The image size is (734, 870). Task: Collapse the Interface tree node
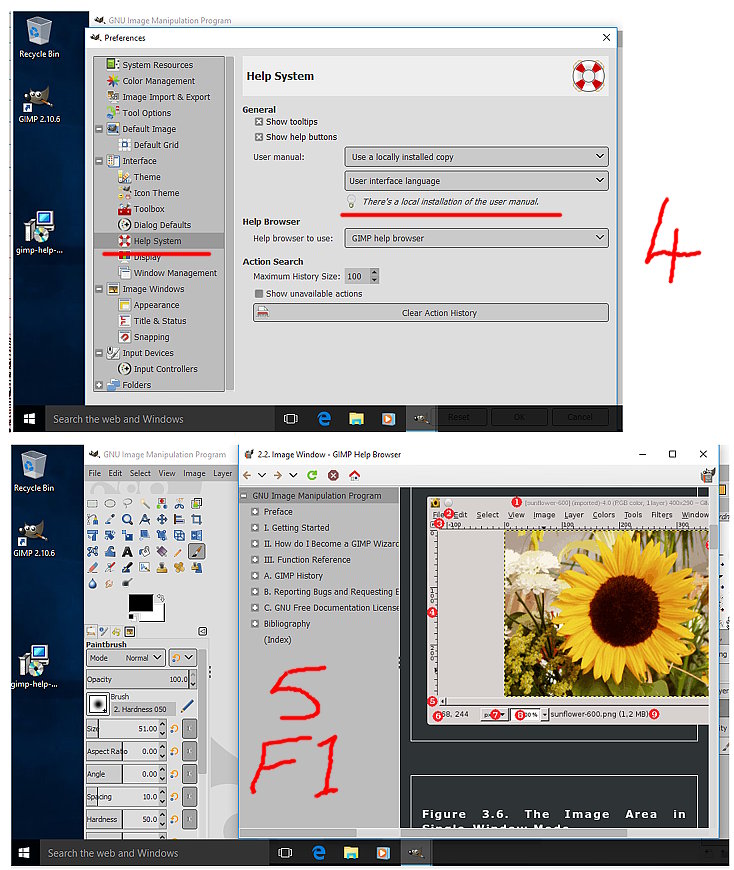[x=99, y=161]
